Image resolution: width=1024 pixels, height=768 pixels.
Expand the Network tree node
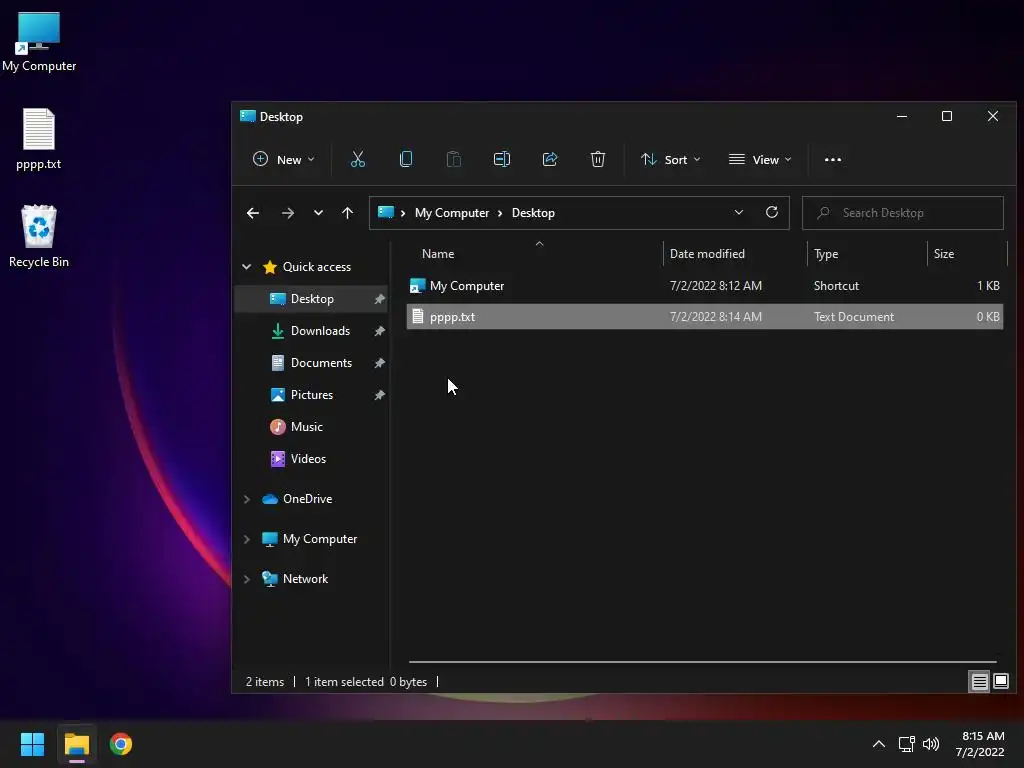coord(246,579)
